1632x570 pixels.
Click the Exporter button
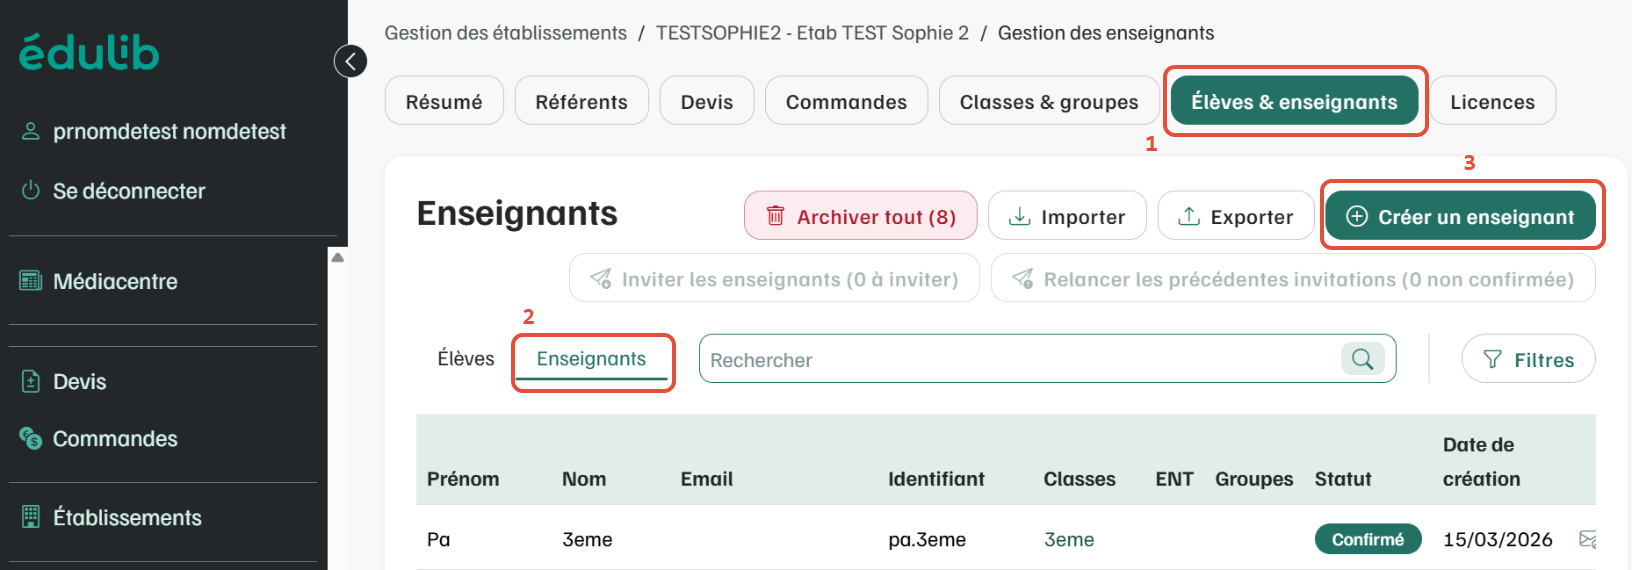(1236, 216)
